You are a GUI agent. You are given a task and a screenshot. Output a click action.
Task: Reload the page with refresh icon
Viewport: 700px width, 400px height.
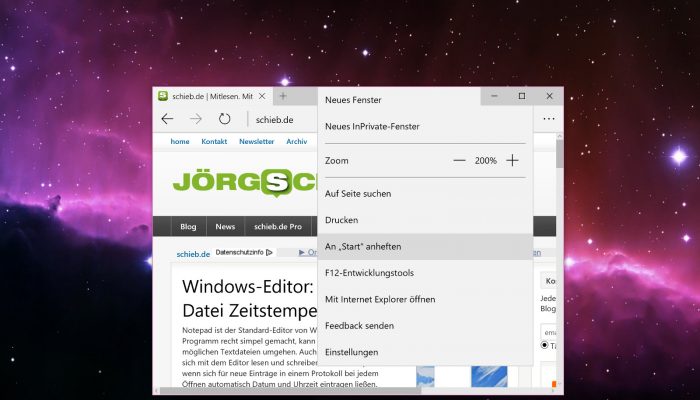click(x=224, y=119)
